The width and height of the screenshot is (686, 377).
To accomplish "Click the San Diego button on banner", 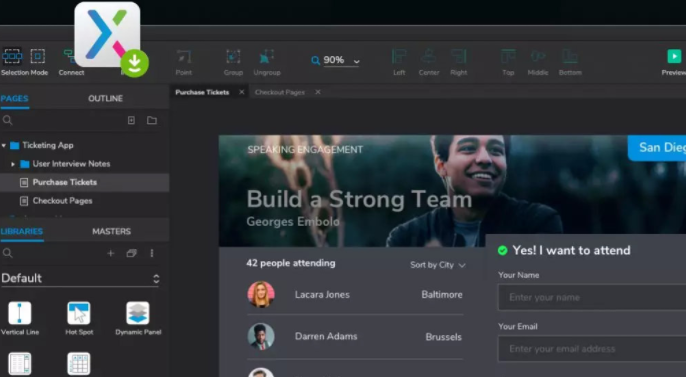I will 657,148.
